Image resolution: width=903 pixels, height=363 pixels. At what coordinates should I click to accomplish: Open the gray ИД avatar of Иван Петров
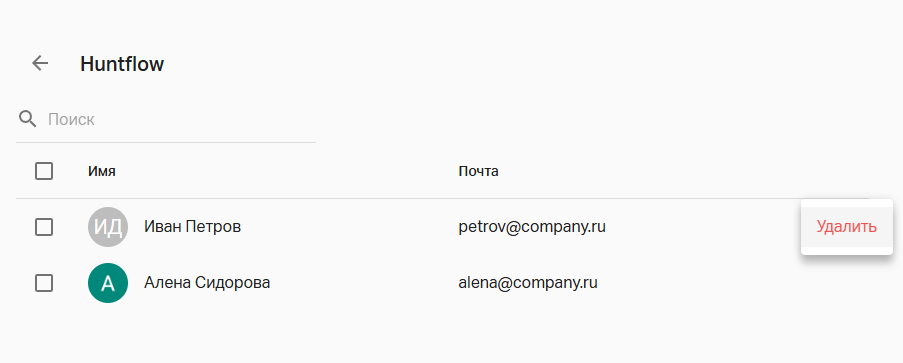108,227
